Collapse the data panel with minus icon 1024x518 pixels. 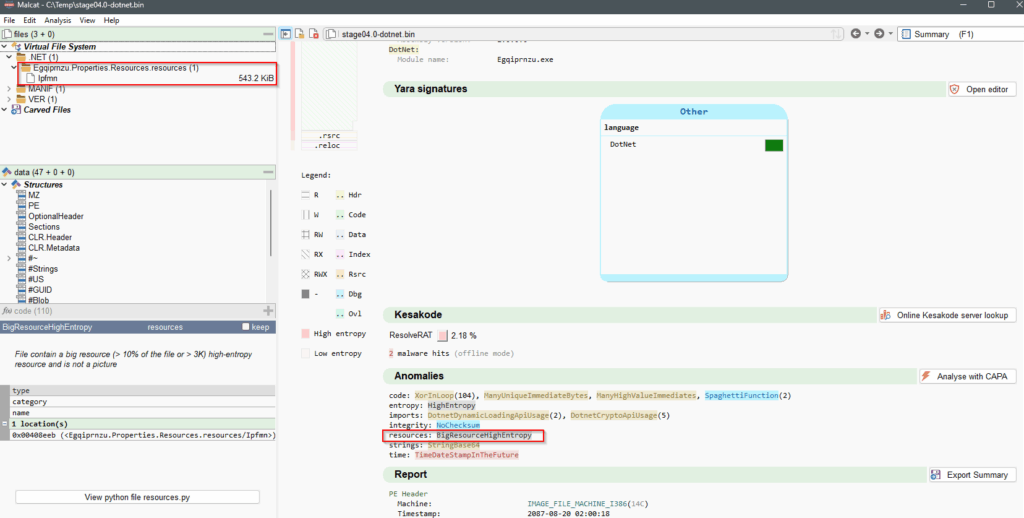pyautogui.click(x=268, y=172)
